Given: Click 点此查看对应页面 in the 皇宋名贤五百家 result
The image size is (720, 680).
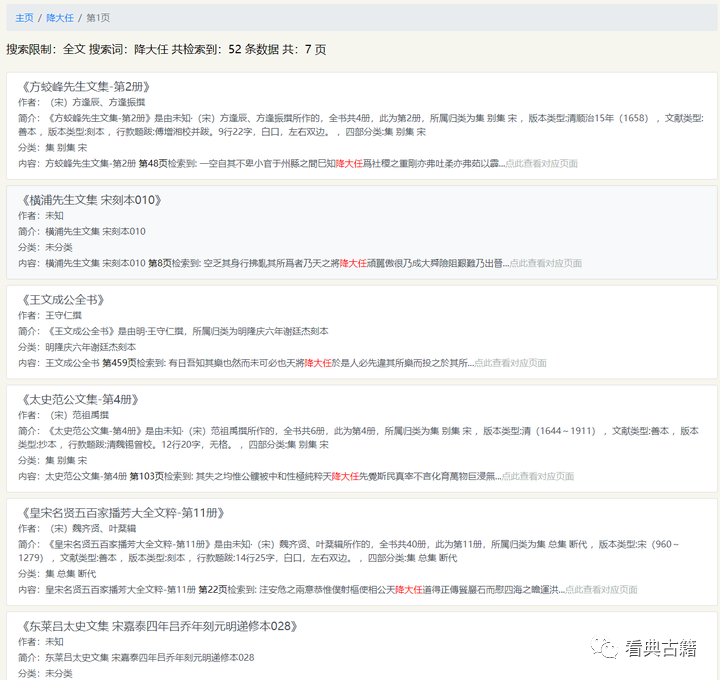Looking at the screenshot, I should pos(601,589).
